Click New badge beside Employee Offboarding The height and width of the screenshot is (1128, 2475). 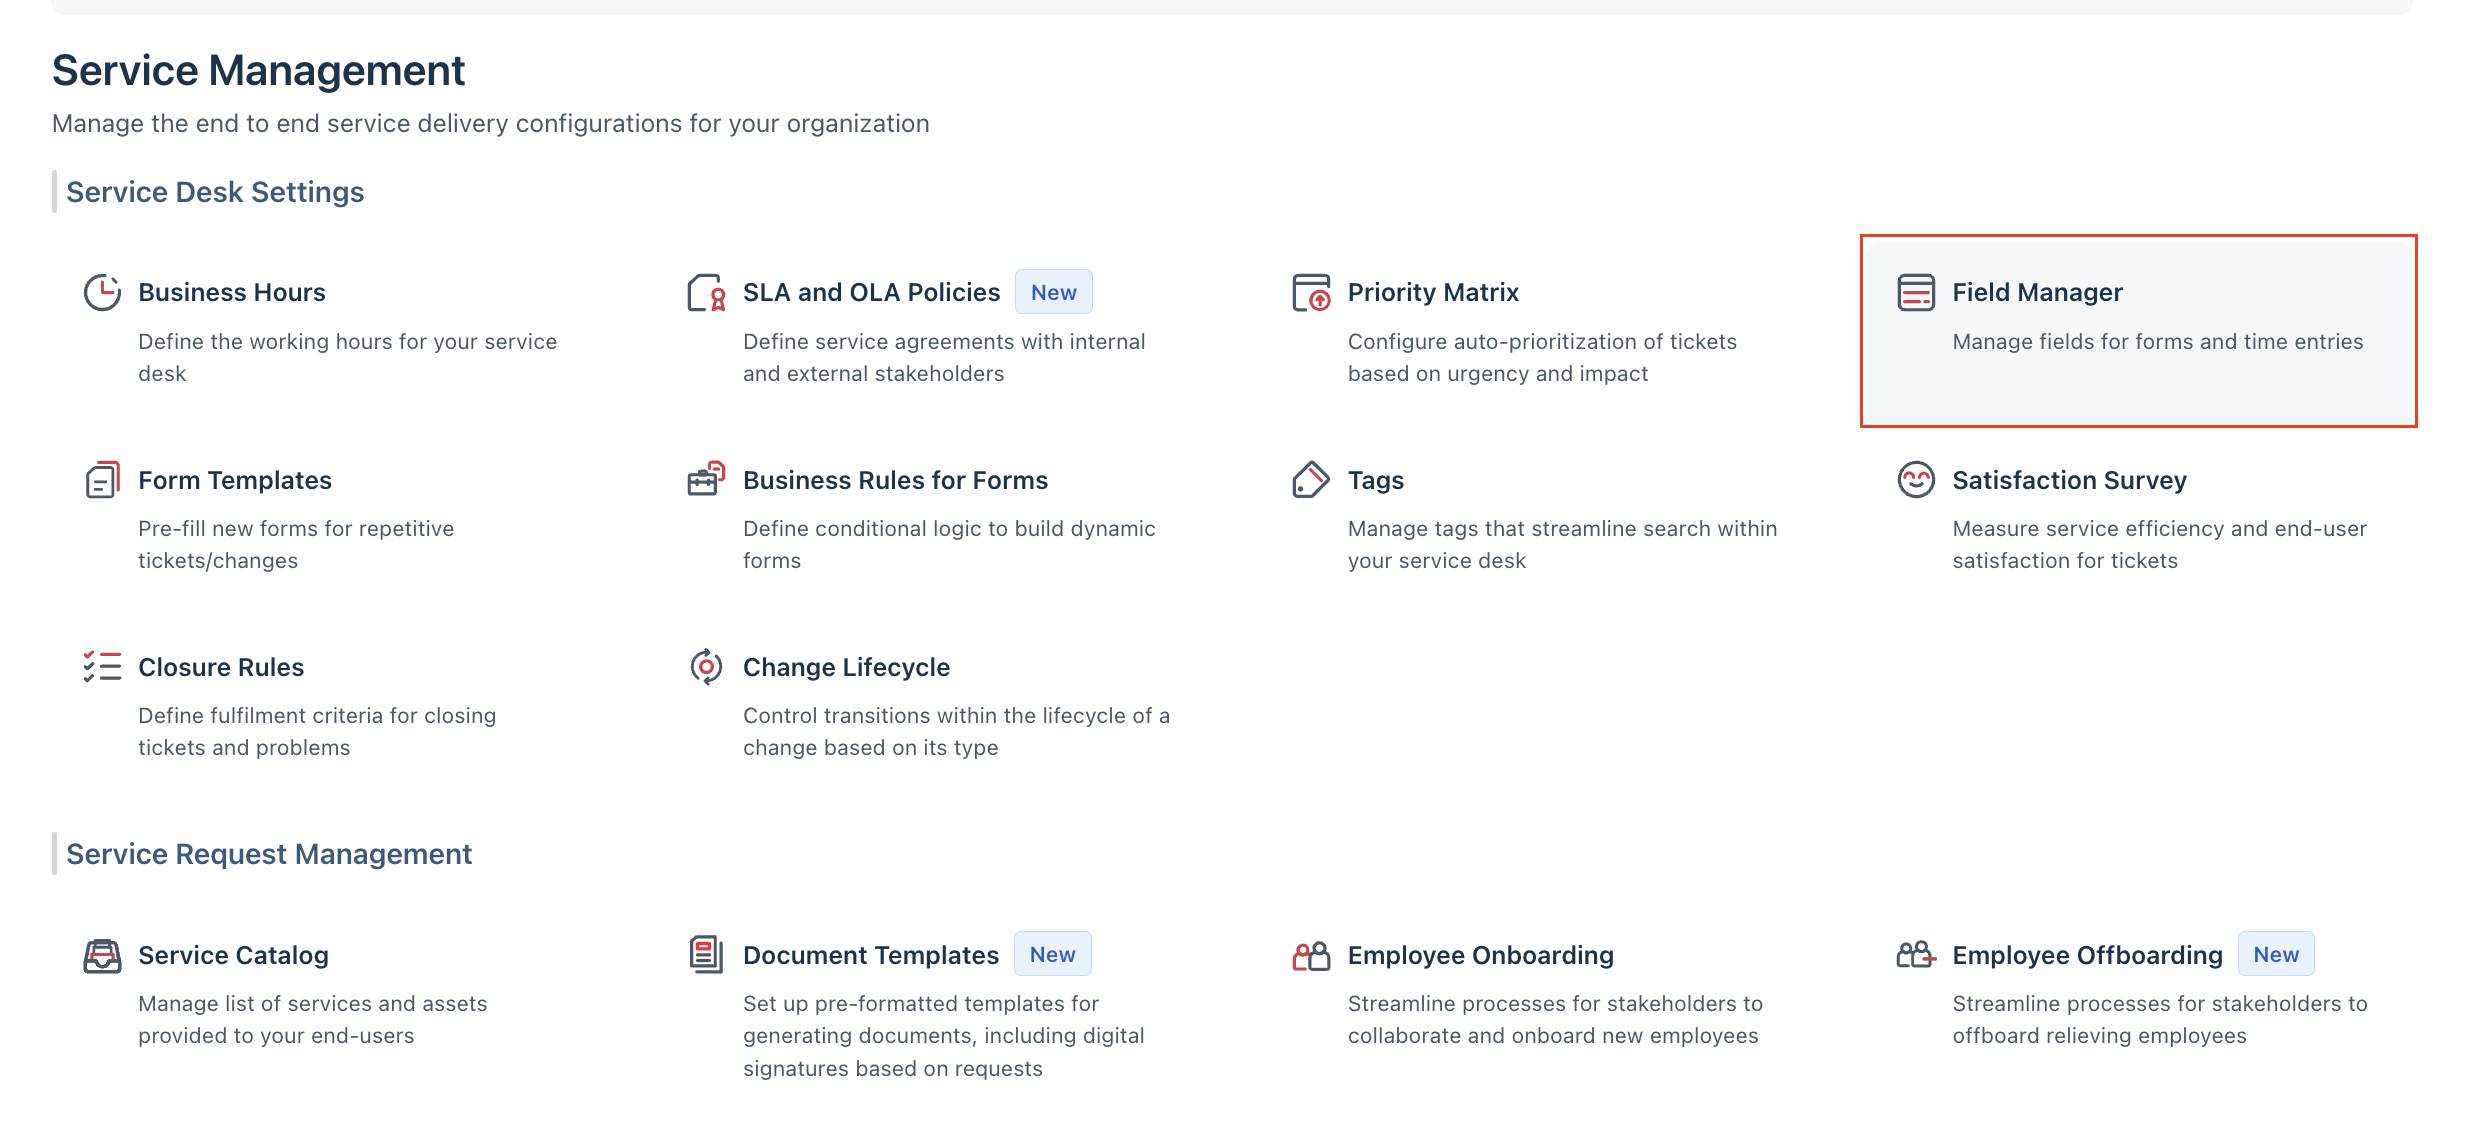point(2276,954)
